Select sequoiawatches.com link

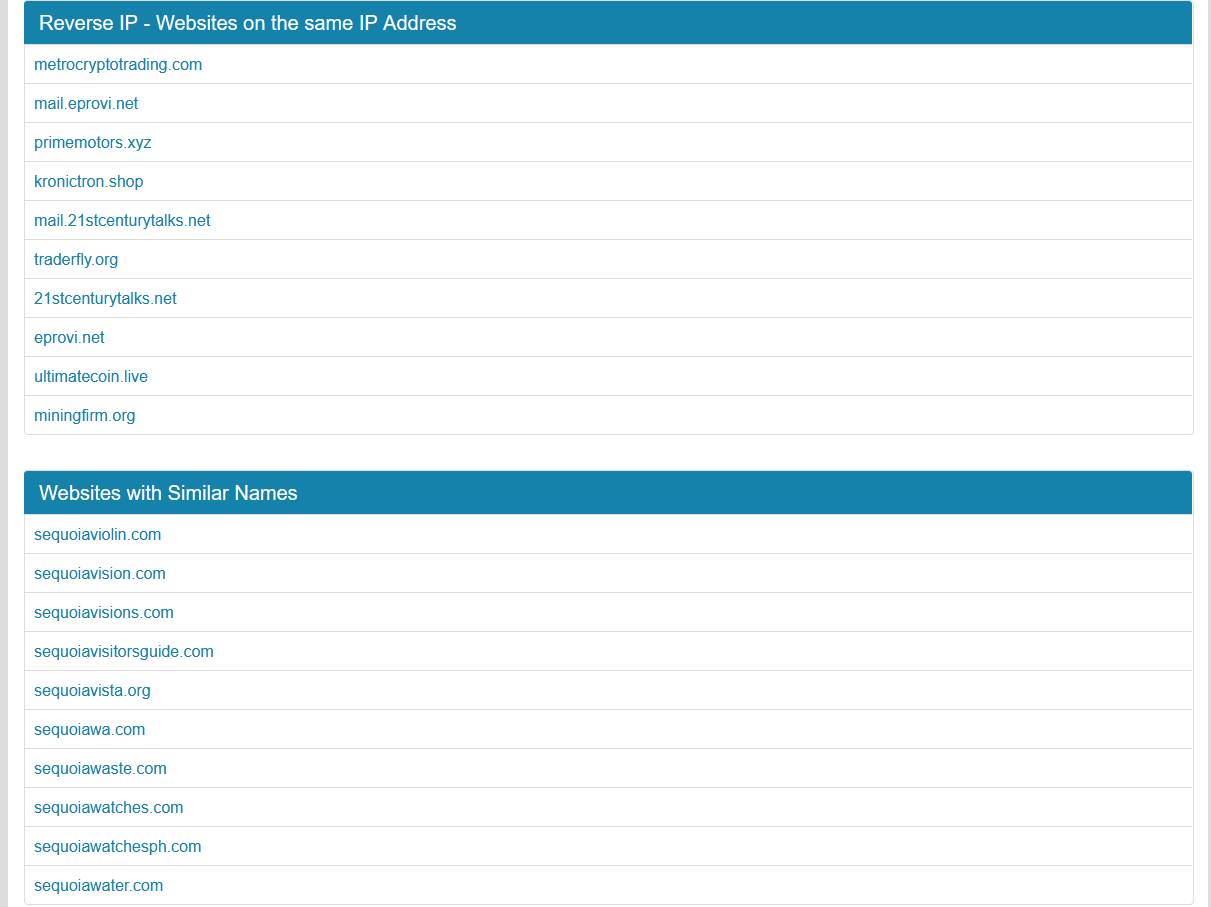[x=109, y=807]
